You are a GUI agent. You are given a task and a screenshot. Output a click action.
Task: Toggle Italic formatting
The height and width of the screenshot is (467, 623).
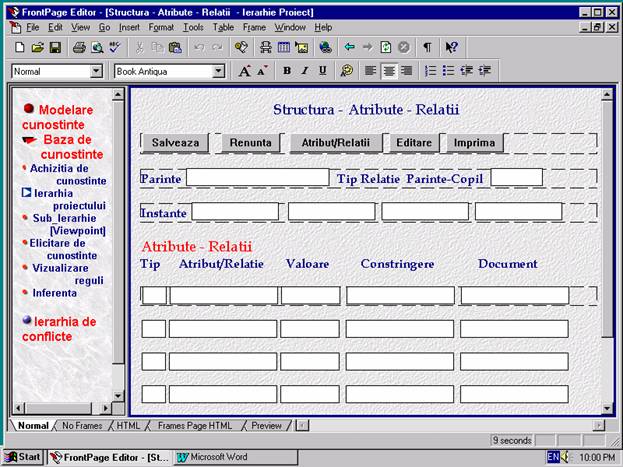click(305, 71)
